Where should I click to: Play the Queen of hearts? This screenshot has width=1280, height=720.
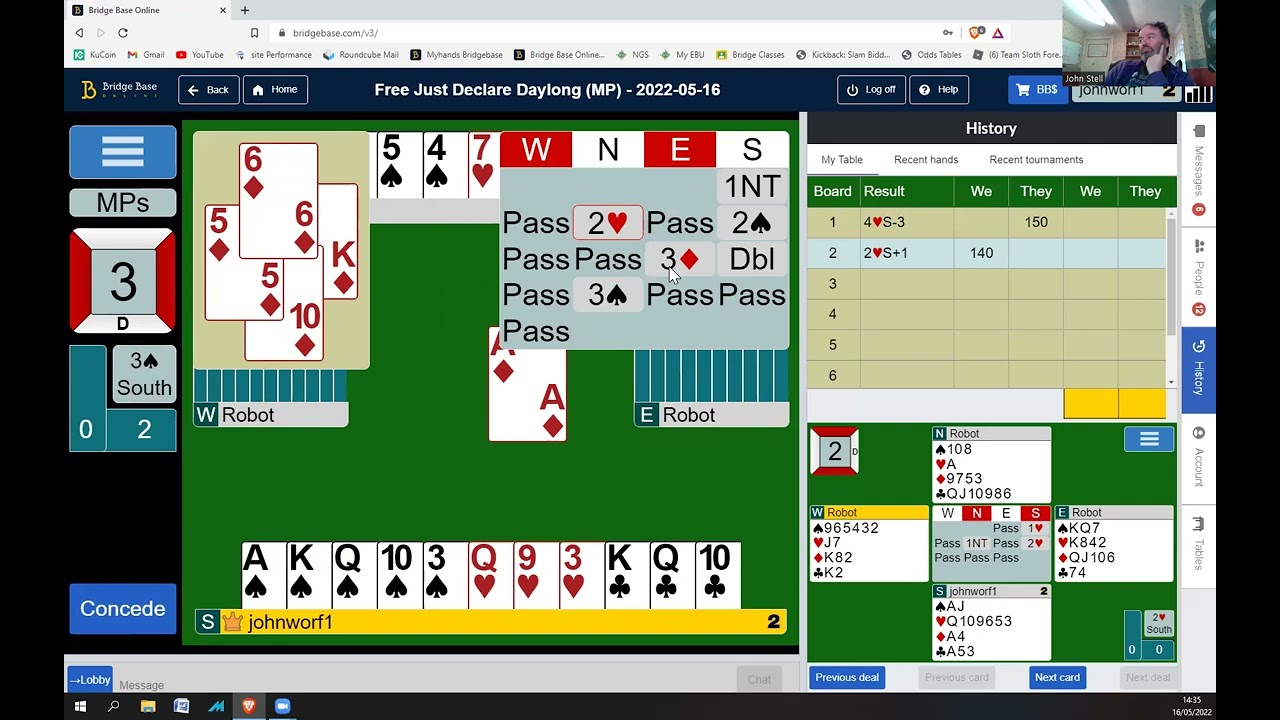pyautogui.click(x=489, y=575)
